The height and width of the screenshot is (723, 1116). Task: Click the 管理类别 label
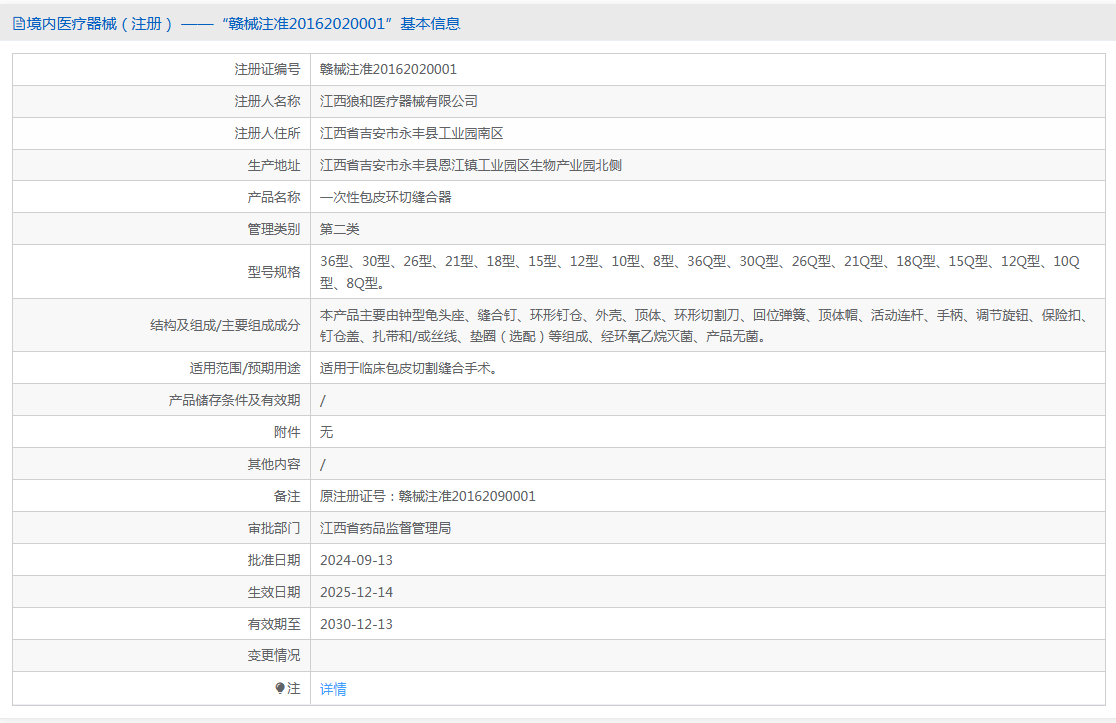274,229
